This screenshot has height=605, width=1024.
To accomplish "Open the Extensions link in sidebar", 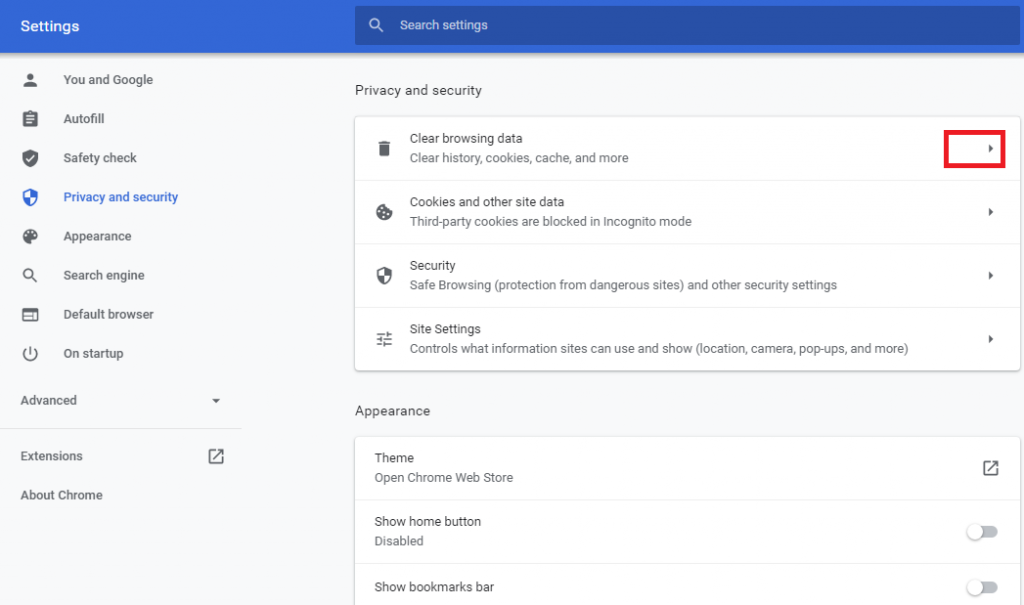I will [52, 456].
